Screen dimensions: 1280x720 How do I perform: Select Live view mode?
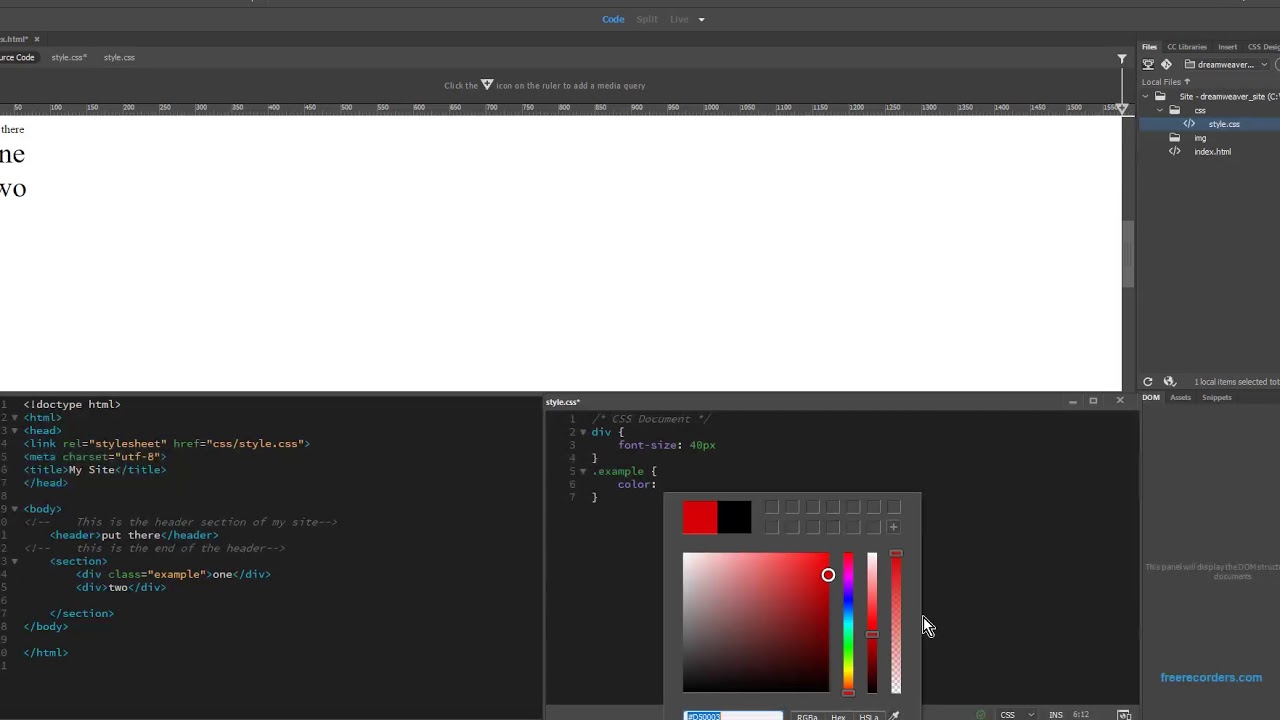tap(679, 19)
